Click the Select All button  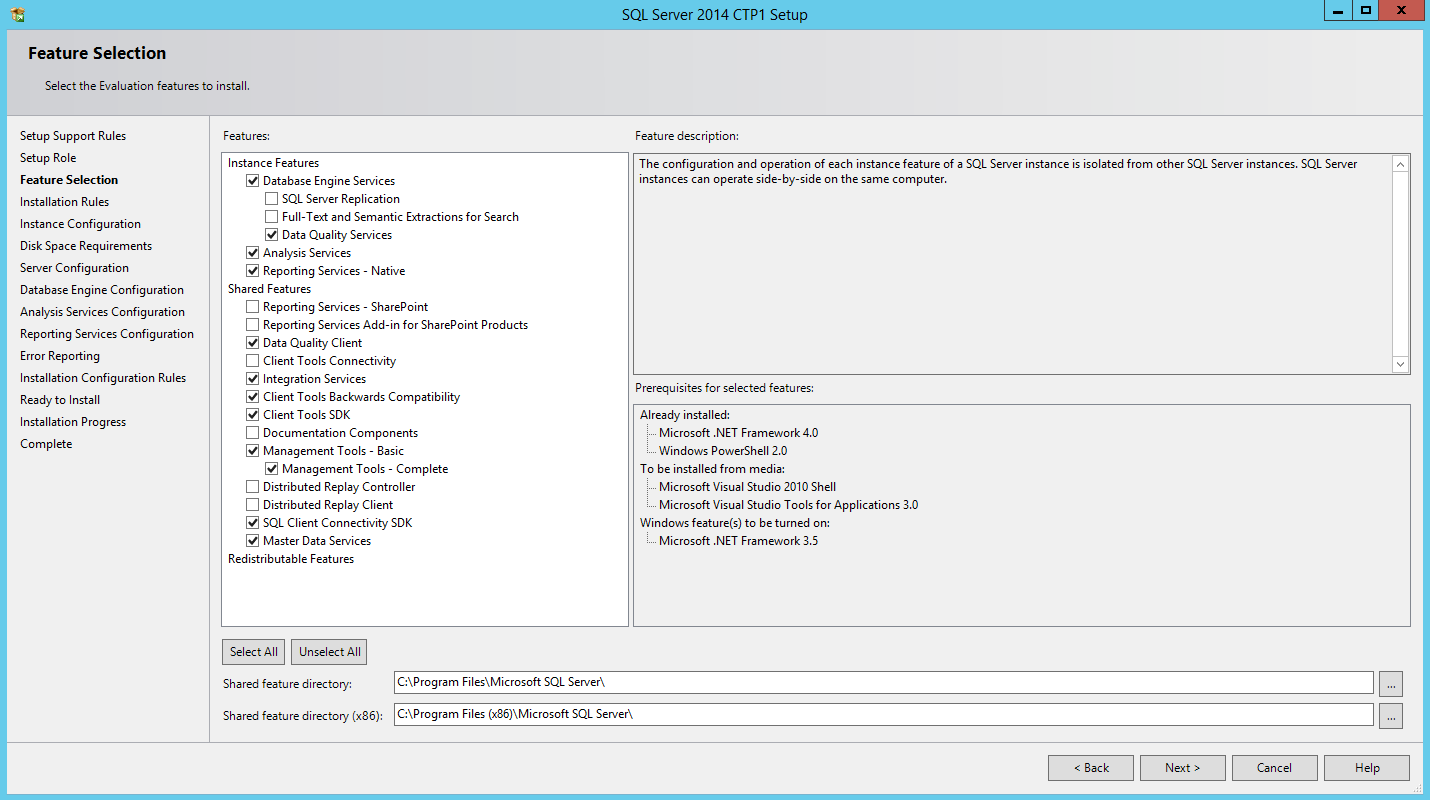[x=253, y=652]
